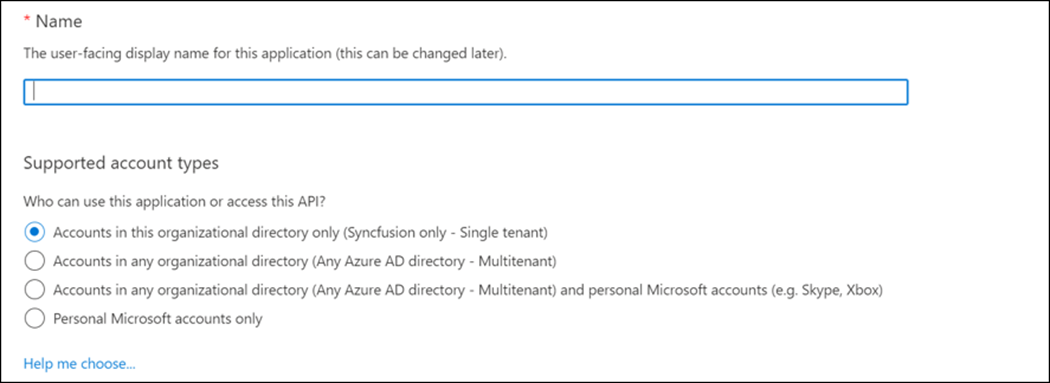The height and width of the screenshot is (383, 1050).
Task: Choose the Multitenant-only Azure AD directory radio circle
Action: (x=34, y=260)
